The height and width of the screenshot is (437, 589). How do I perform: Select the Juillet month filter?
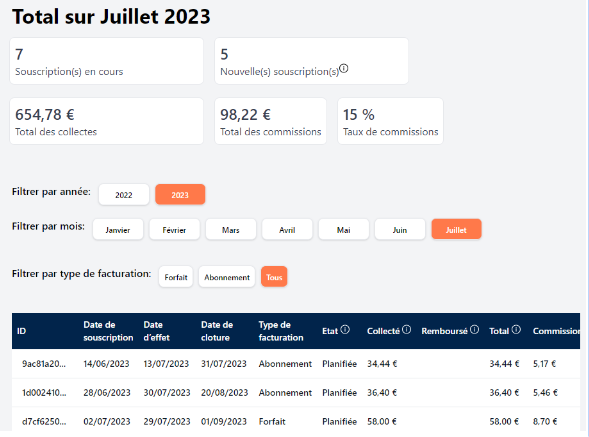pyautogui.click(x=456, y=230)
